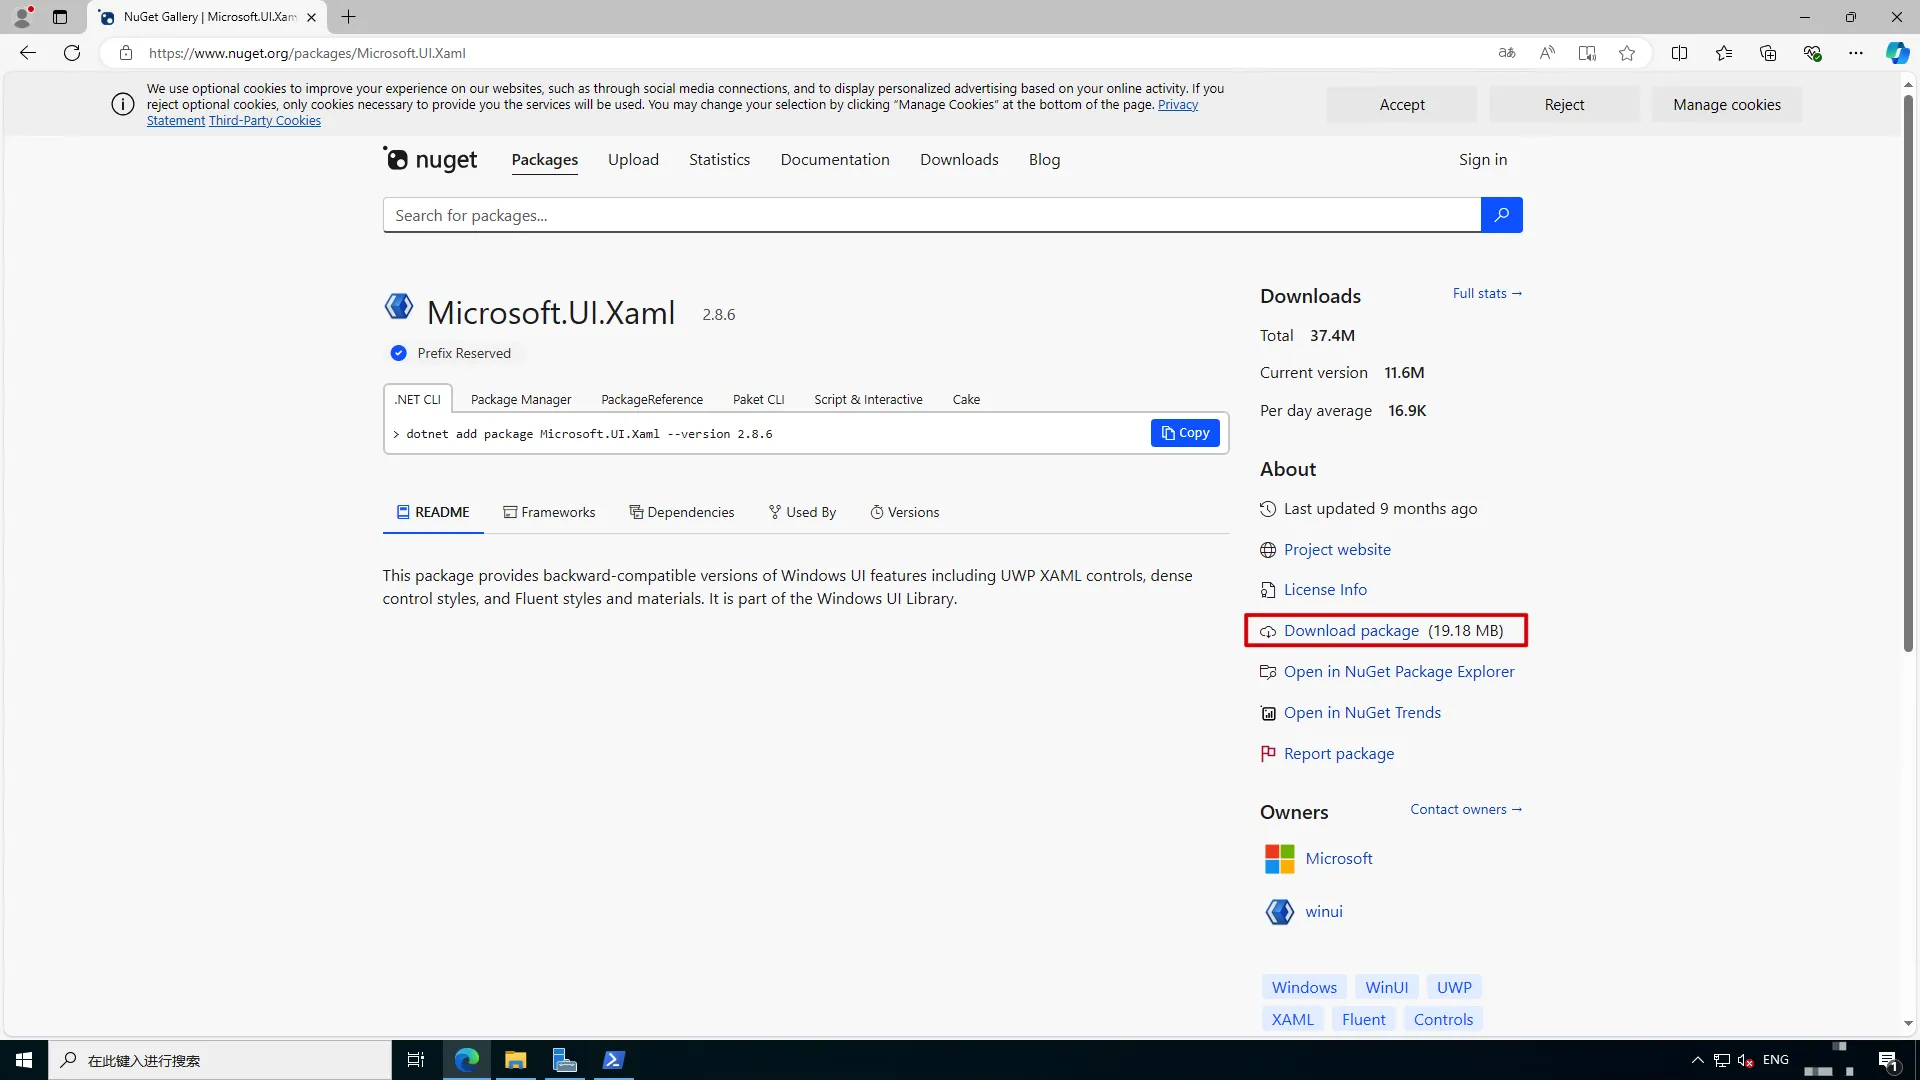Open tab actions menu button
Viewport: 1920px width, 1080px height.
(60, 17)
